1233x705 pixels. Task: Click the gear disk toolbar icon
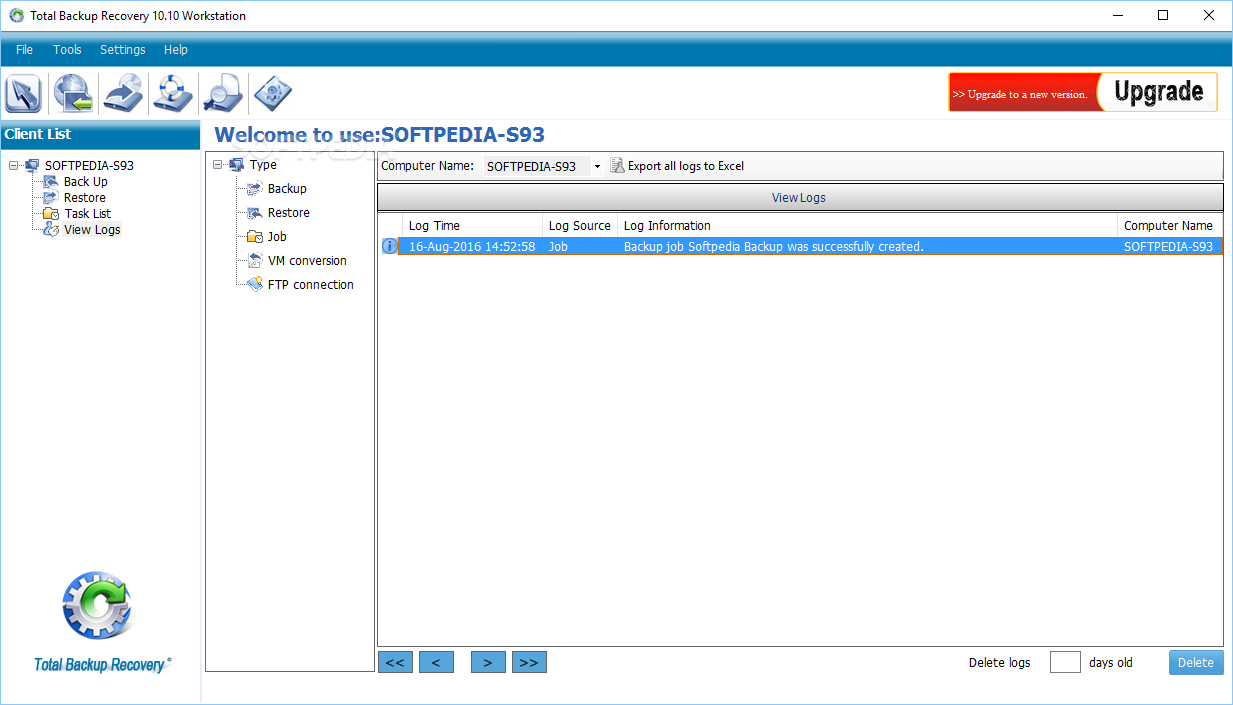272,94
